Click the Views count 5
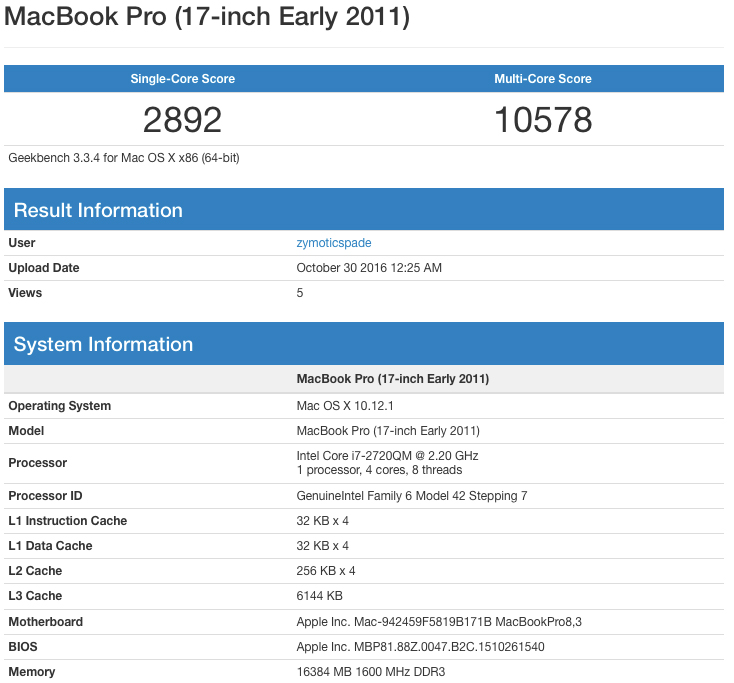The image size is (734, 683). (300, 293)
